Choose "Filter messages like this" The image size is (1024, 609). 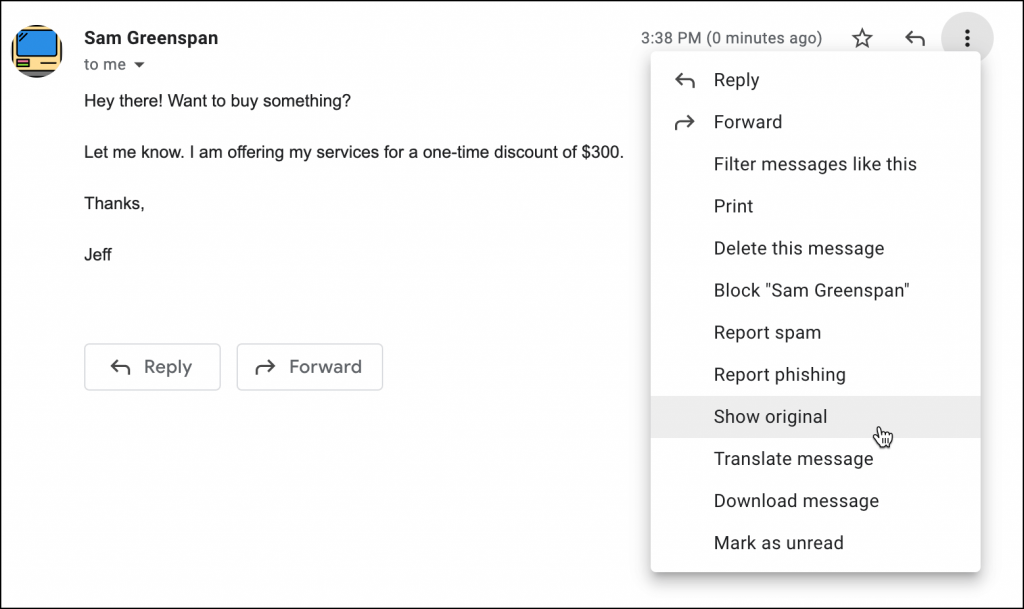[815, 164]
